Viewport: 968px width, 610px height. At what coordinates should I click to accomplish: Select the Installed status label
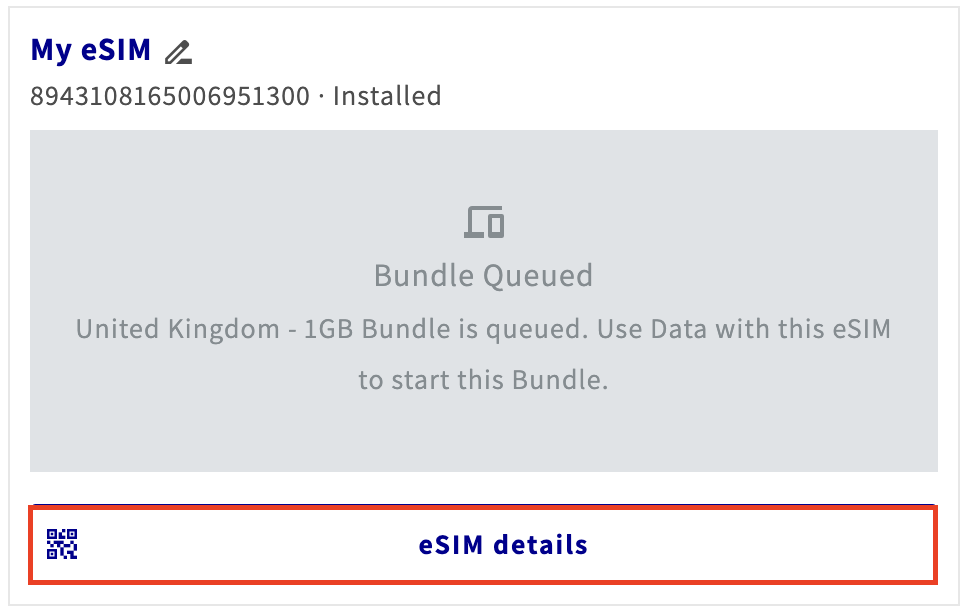pyautogui.click(x=388, y=96)
